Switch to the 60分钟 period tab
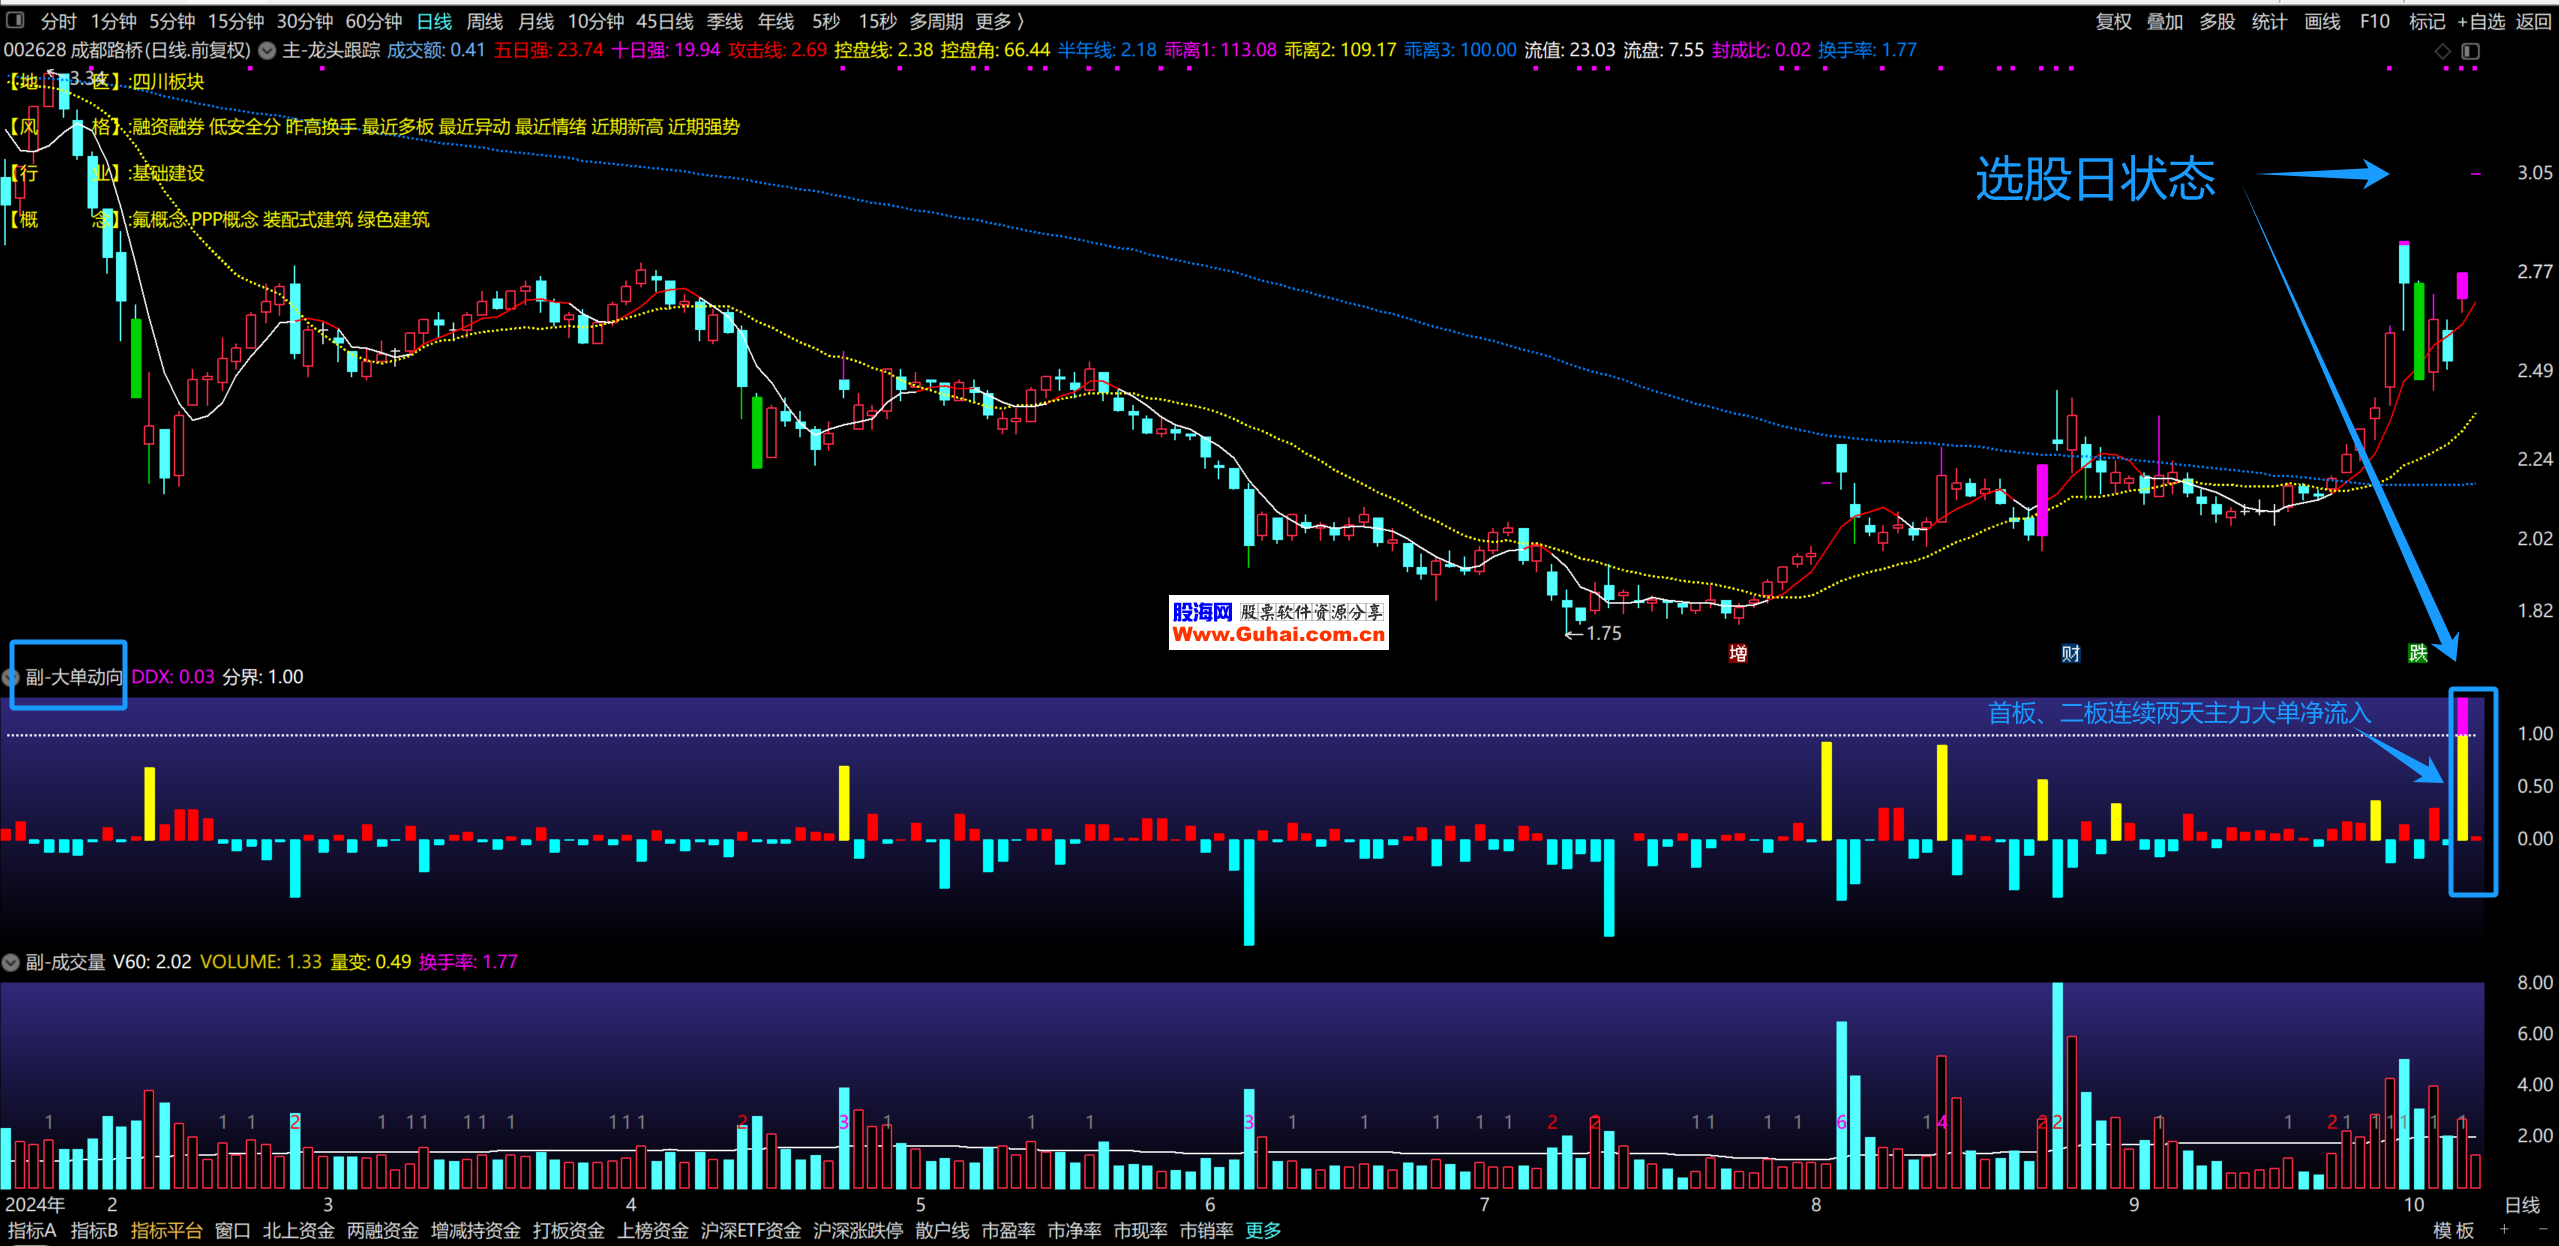 pos(373,21)
